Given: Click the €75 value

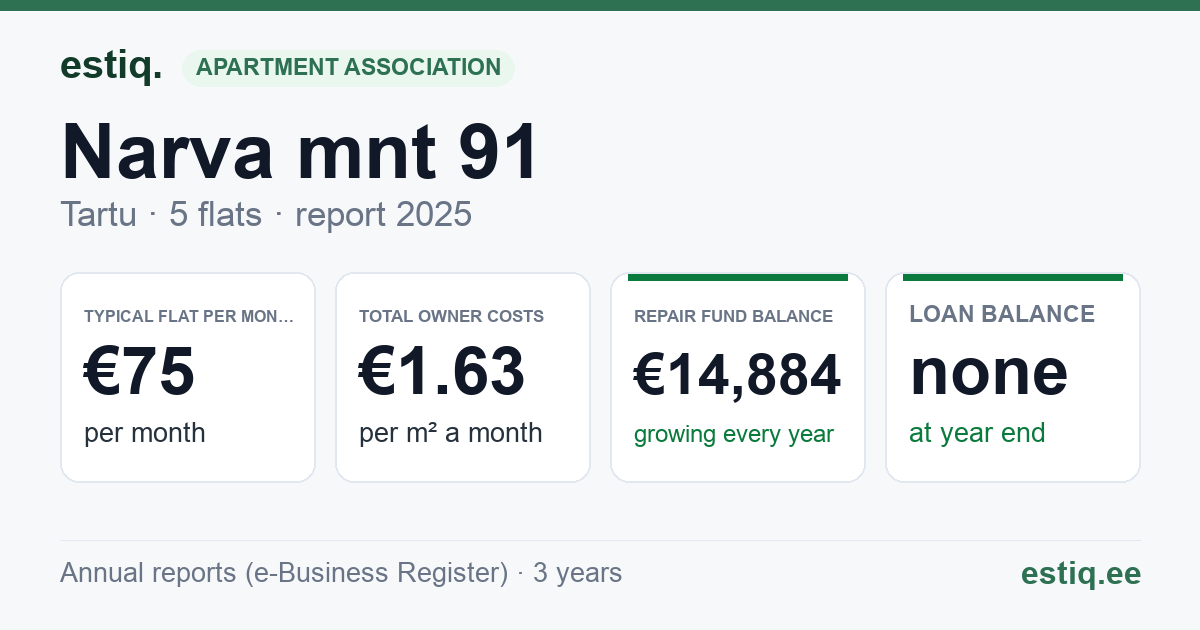Looking at the screenshot, I should pyautogui.click(x=139, y=372).
